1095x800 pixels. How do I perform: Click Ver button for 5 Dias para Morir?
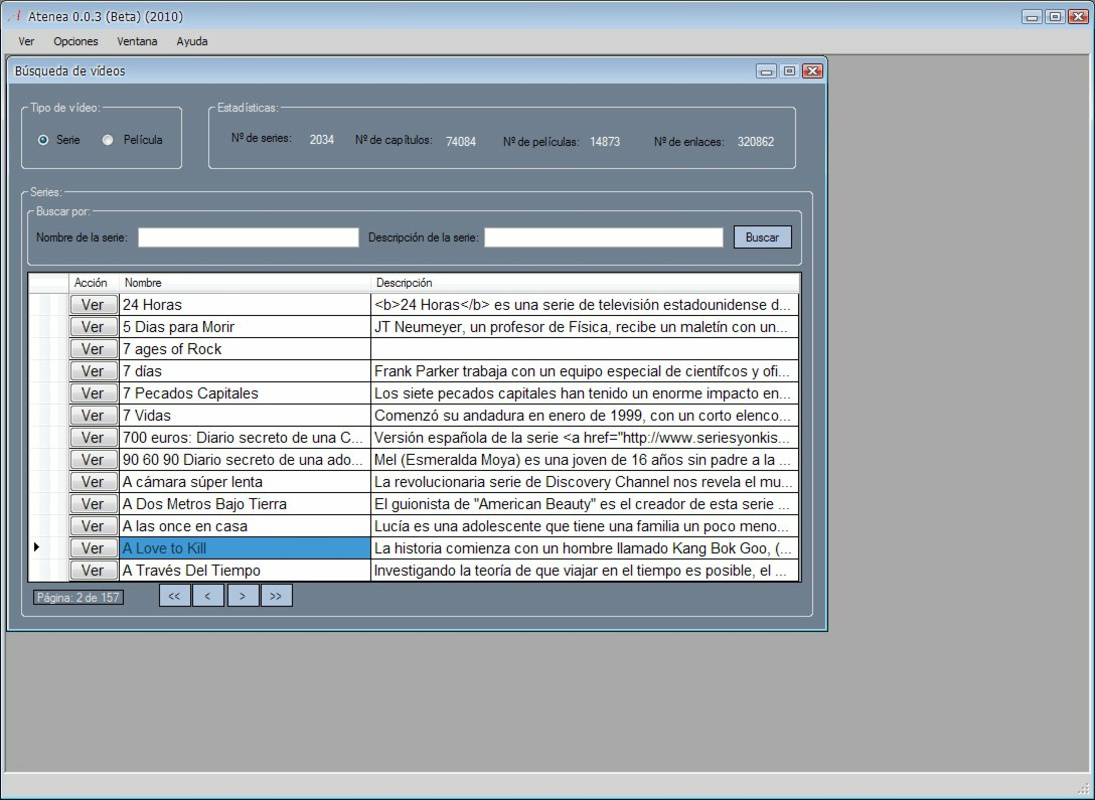point(94,327)
